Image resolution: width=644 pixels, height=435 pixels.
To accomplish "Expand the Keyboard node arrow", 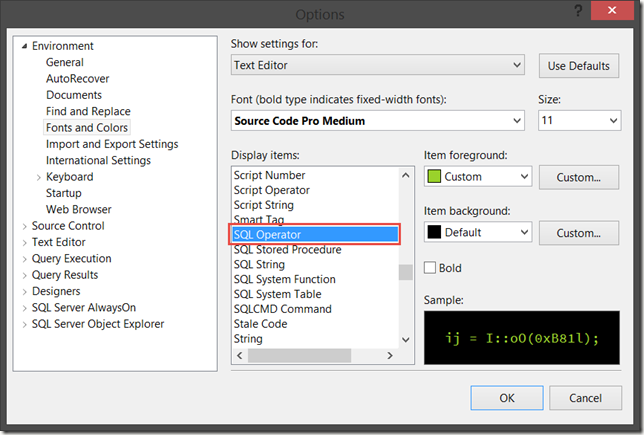I will [39, 177].
